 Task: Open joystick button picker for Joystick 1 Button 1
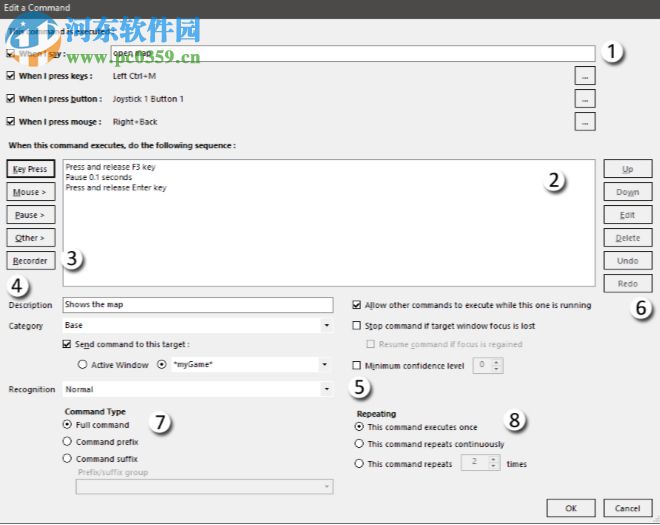pos(585,99)
